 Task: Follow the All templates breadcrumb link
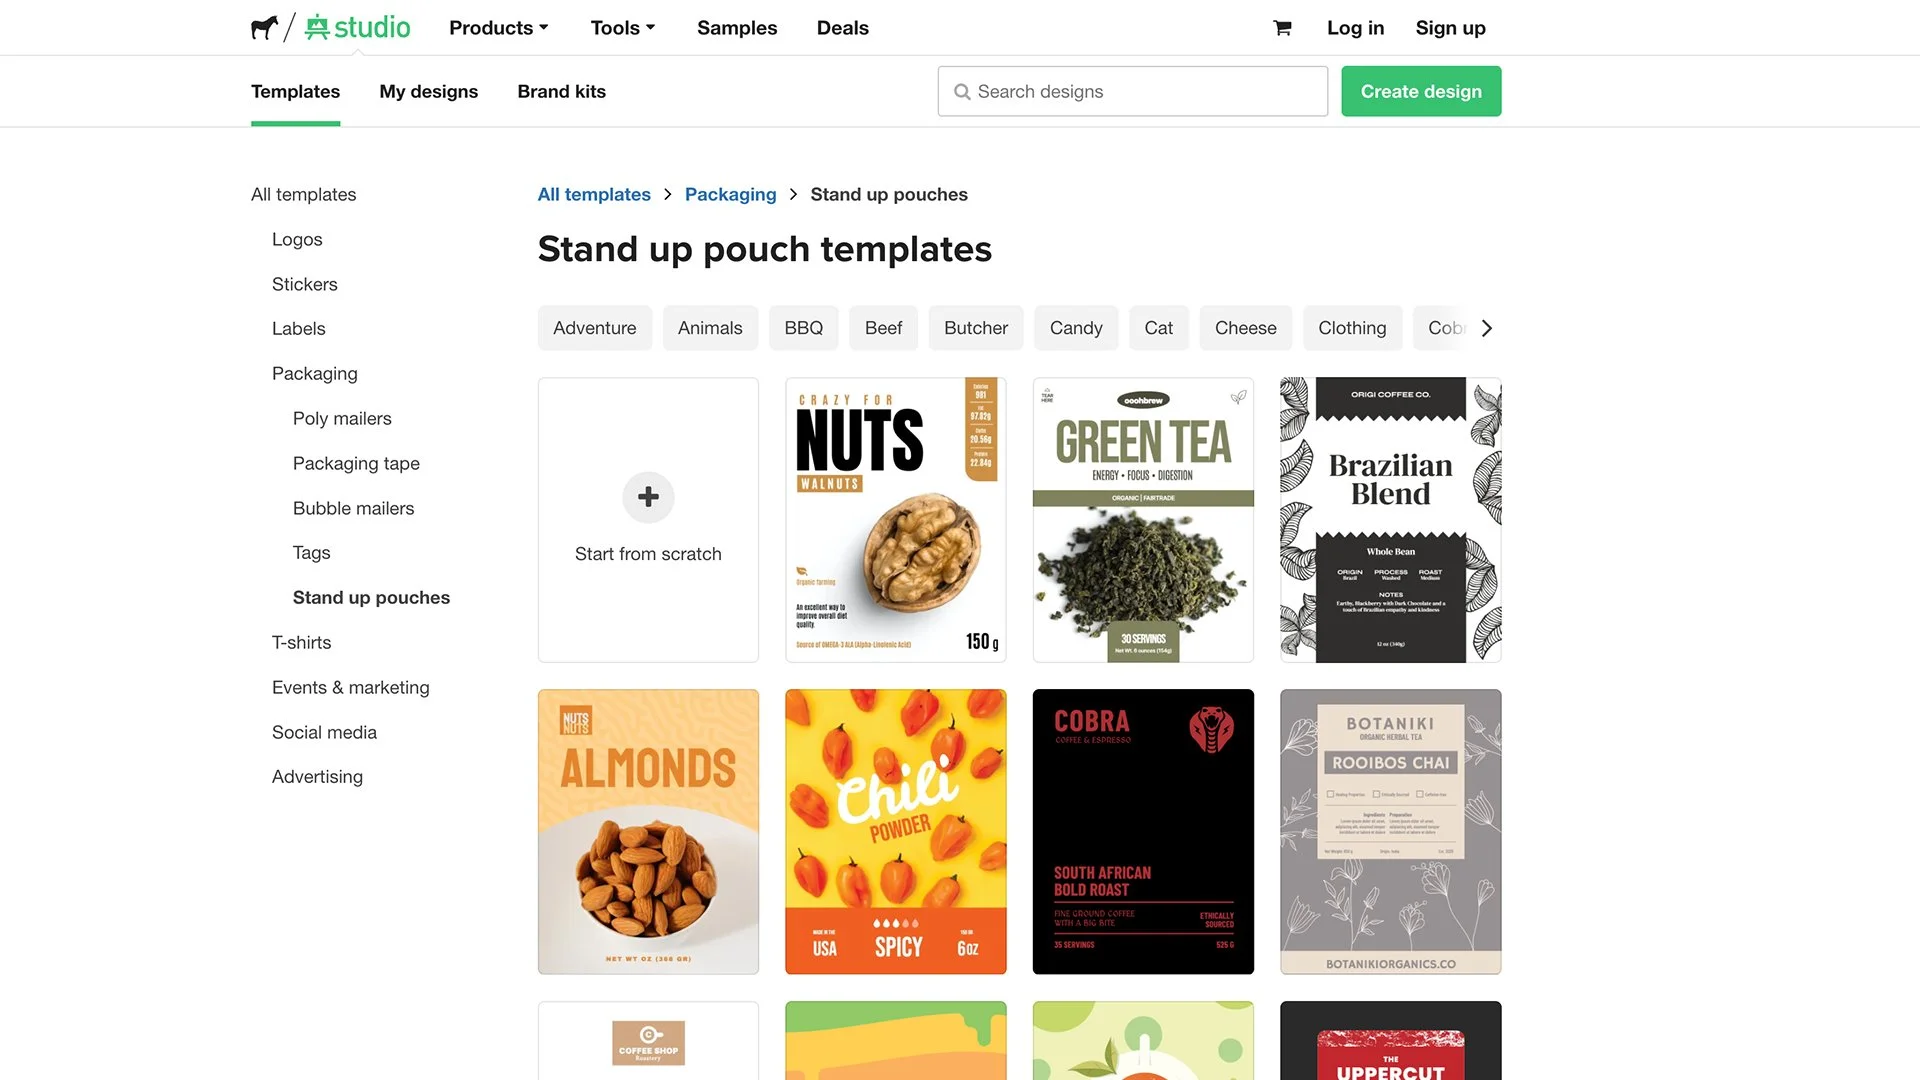coord(594,194)
